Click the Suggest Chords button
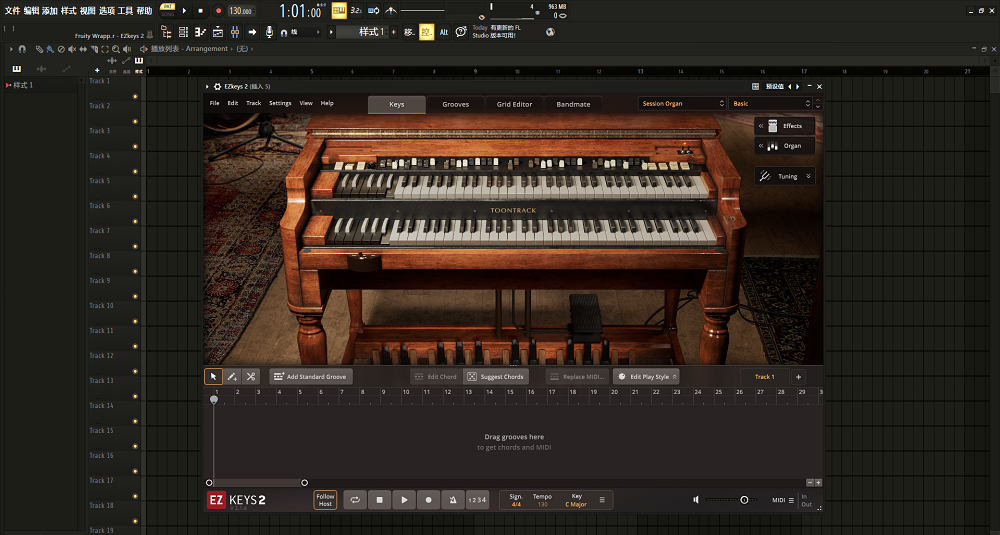 tap(495, 377)
